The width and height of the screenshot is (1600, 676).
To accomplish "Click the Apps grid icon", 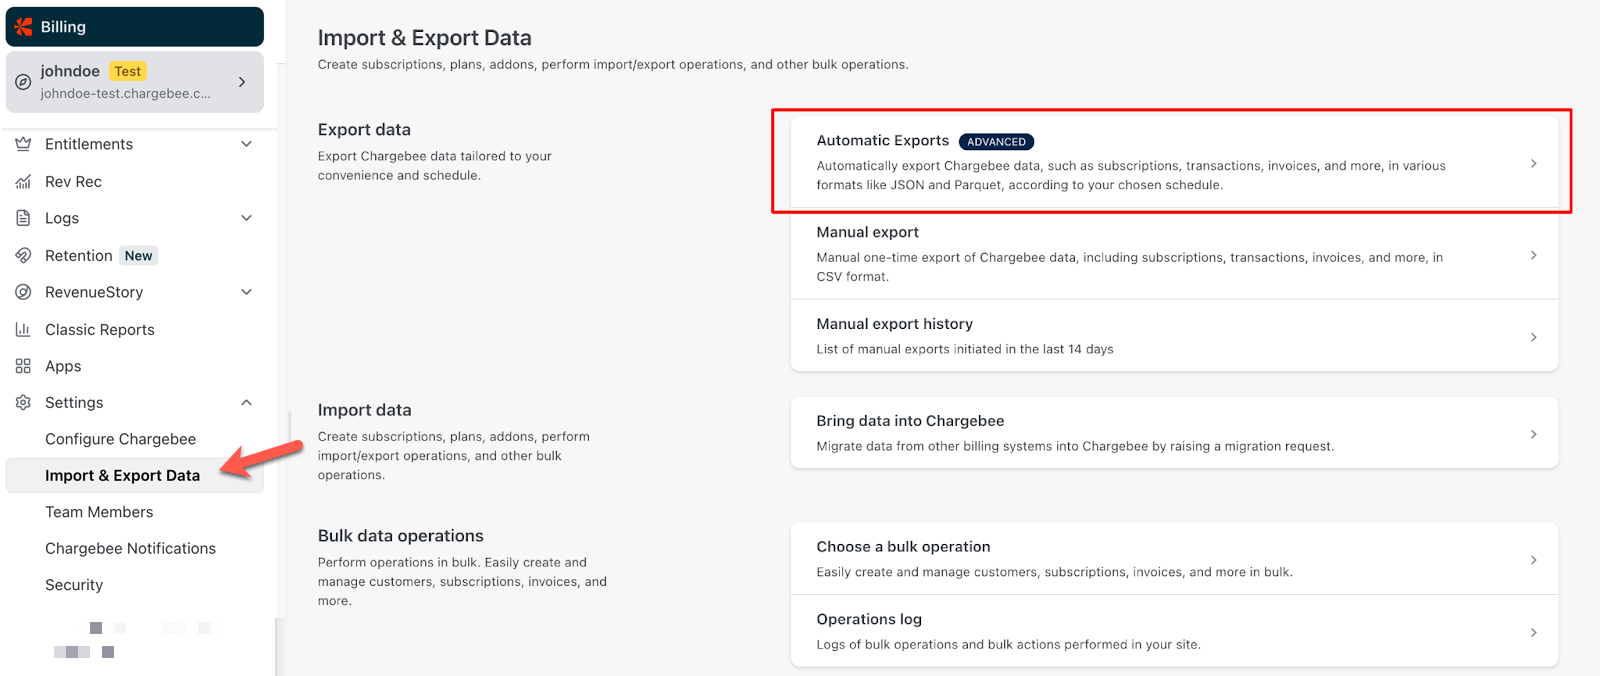I will coord(23,366).
